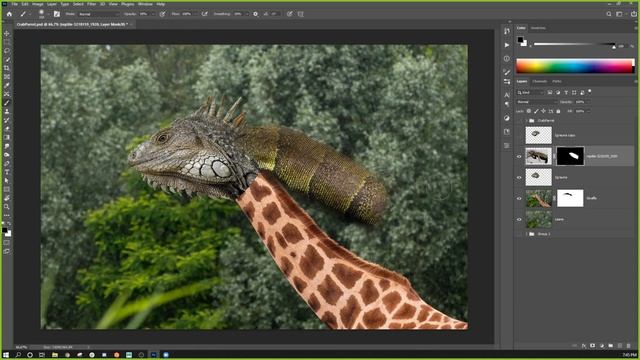Select the Clone Stamp tool
The image size is (640, 360).
(7, 111)
